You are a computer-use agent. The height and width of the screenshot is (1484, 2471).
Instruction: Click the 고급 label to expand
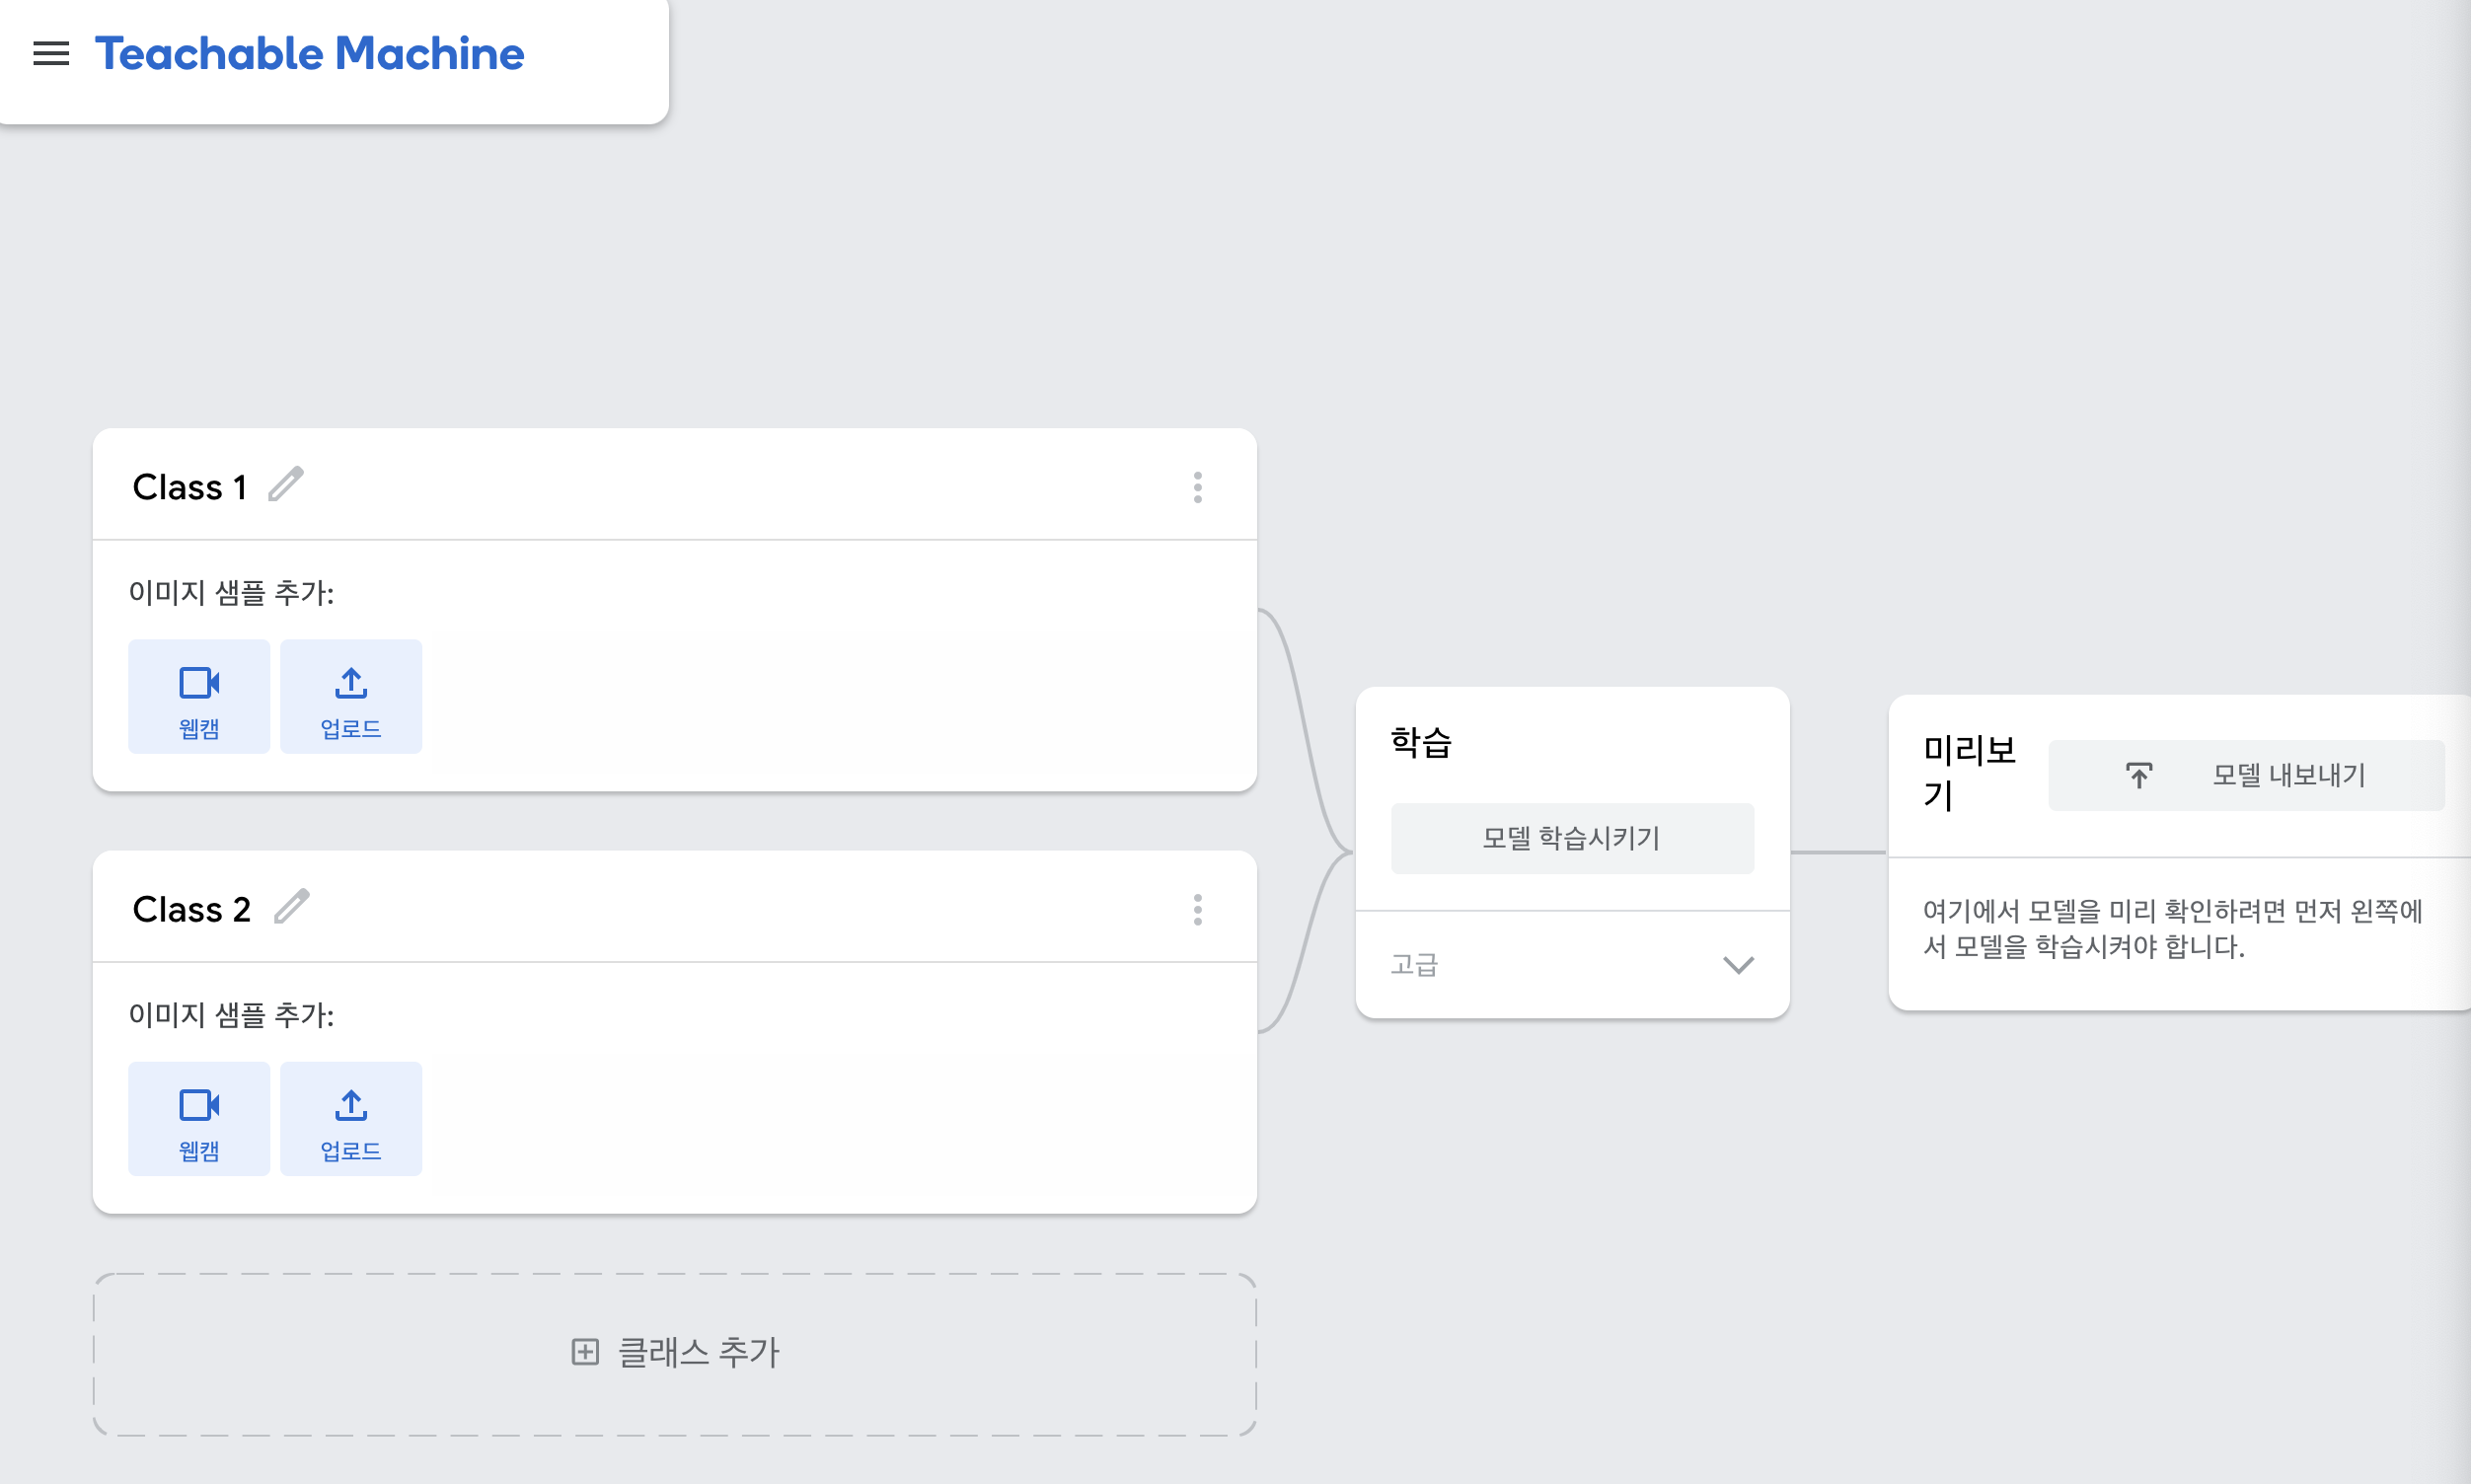(1414, 965)
